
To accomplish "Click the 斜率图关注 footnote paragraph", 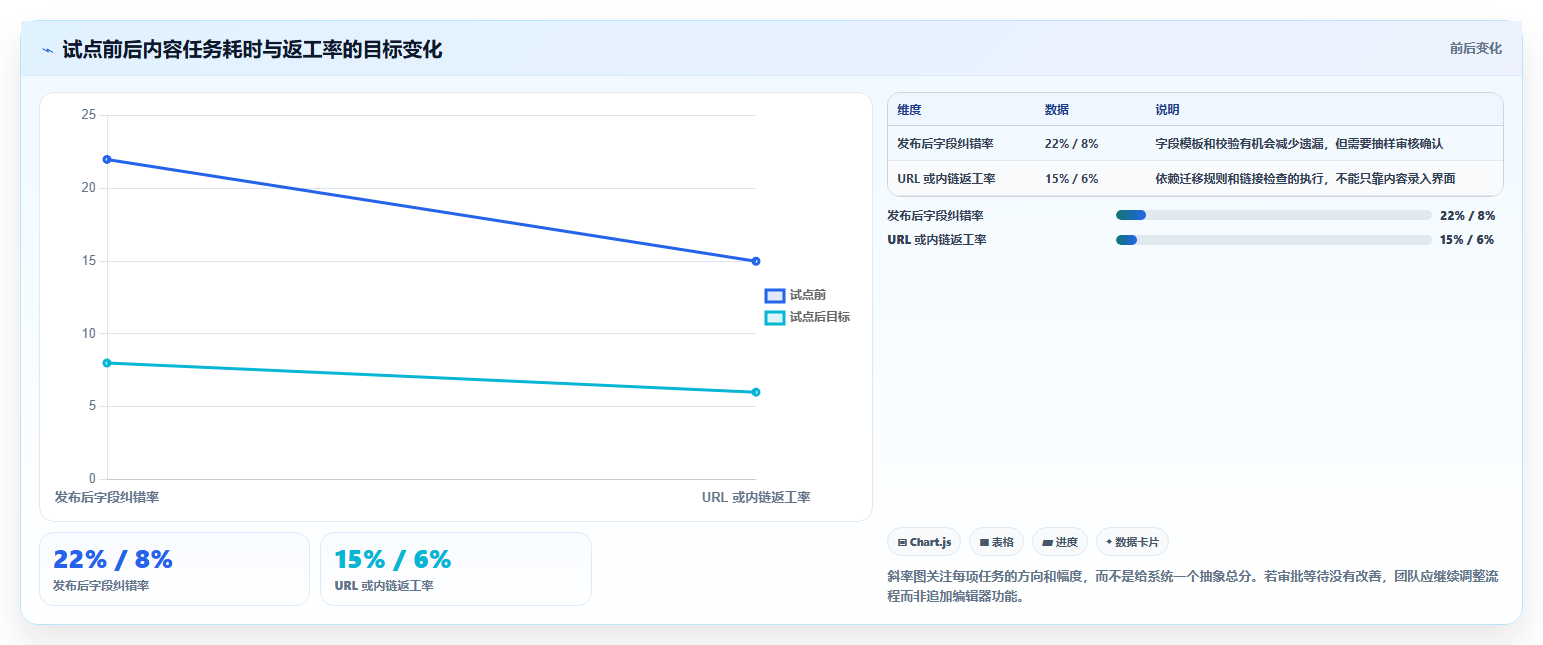I will [x=1192, y=587].
